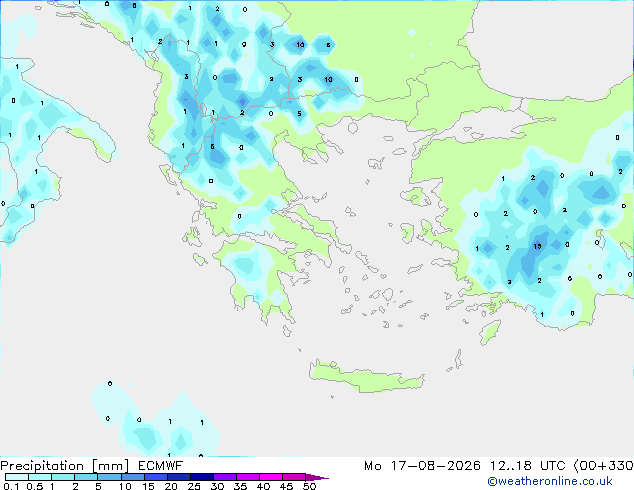Image resolution: width=634 pixels, height=490 pixels.
Task: Click the legend label 35
Action: [240, 486]
